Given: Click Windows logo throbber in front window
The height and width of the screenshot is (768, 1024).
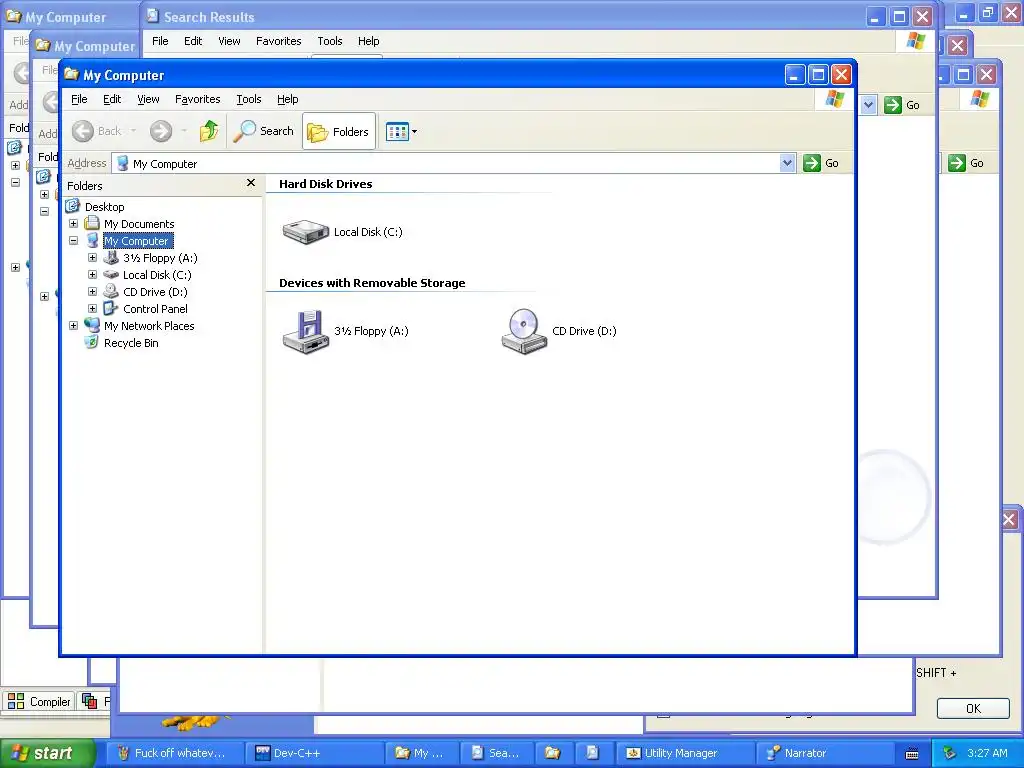Looking at the screenshot, I should coord(835,99).
